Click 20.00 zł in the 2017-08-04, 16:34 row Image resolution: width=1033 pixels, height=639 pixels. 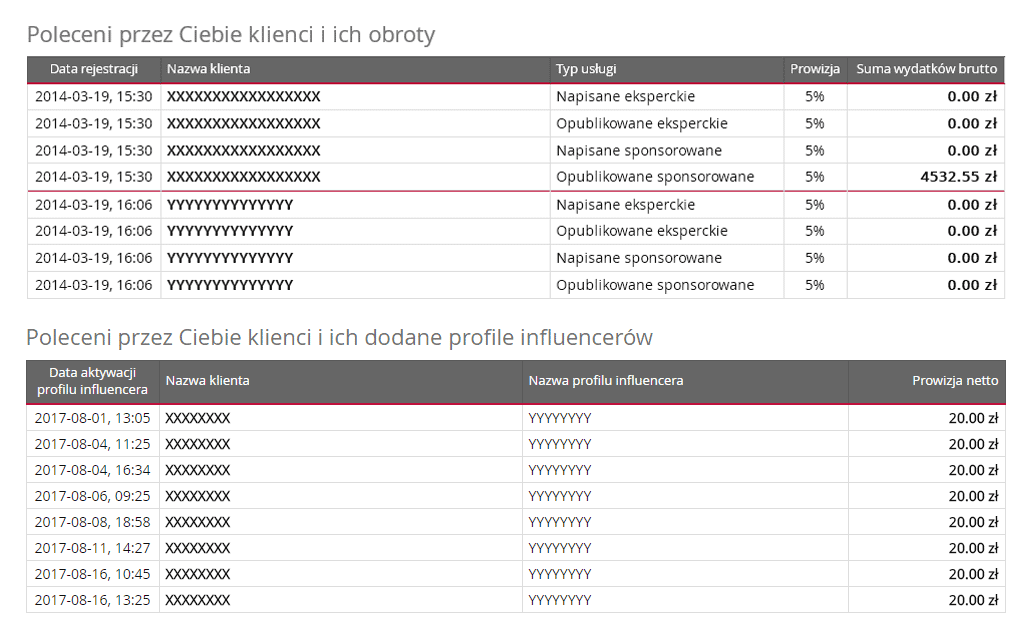(x=974, y=470)
